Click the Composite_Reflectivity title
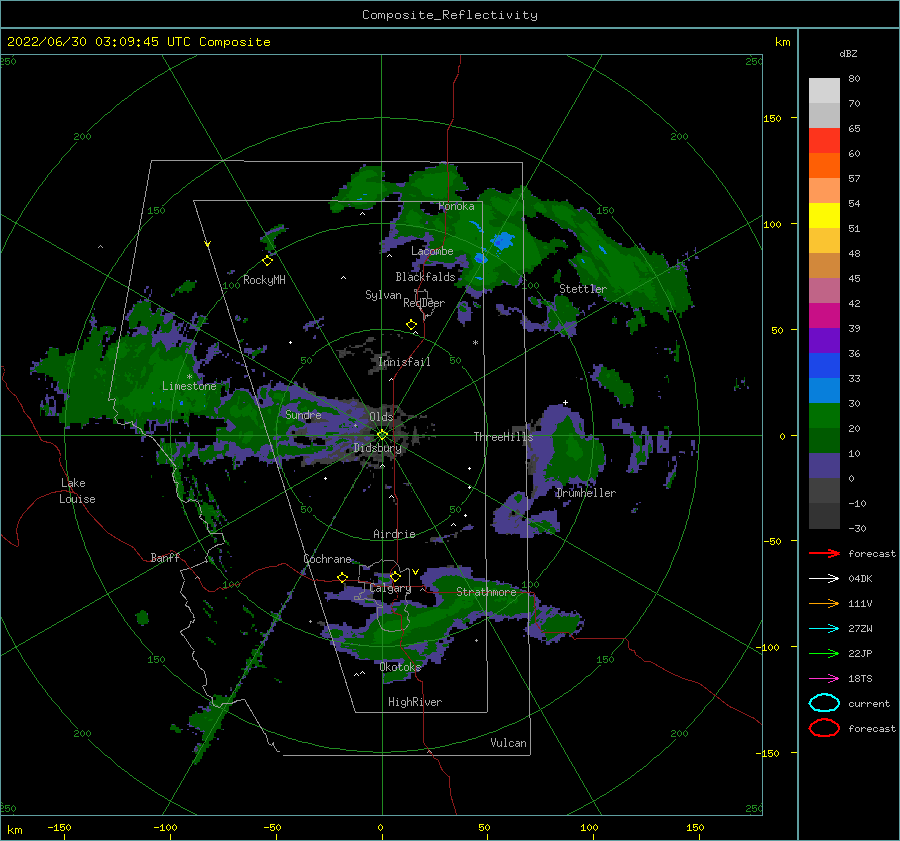 450,15
